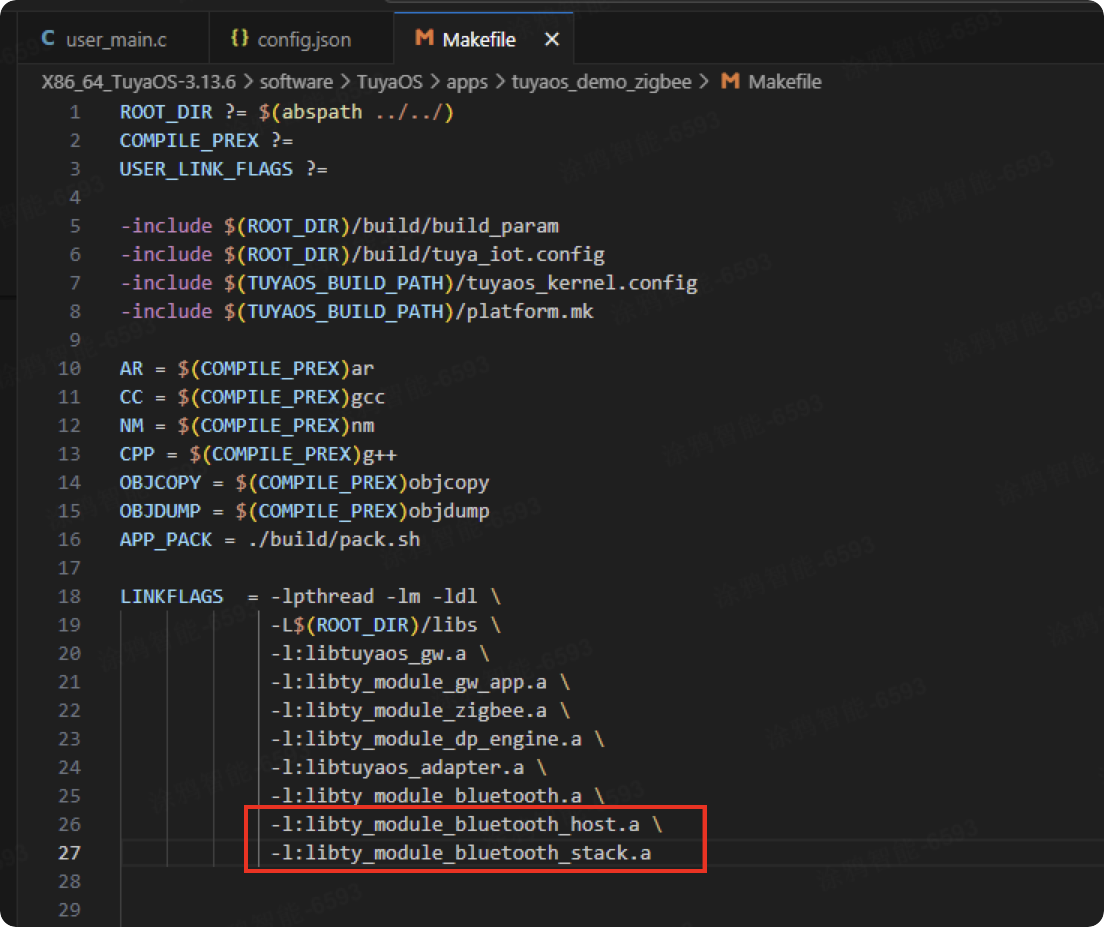1104x927 pixels.
Task: Click the -l:libty_module_bluetooth.a line
Action: [438, 796]
